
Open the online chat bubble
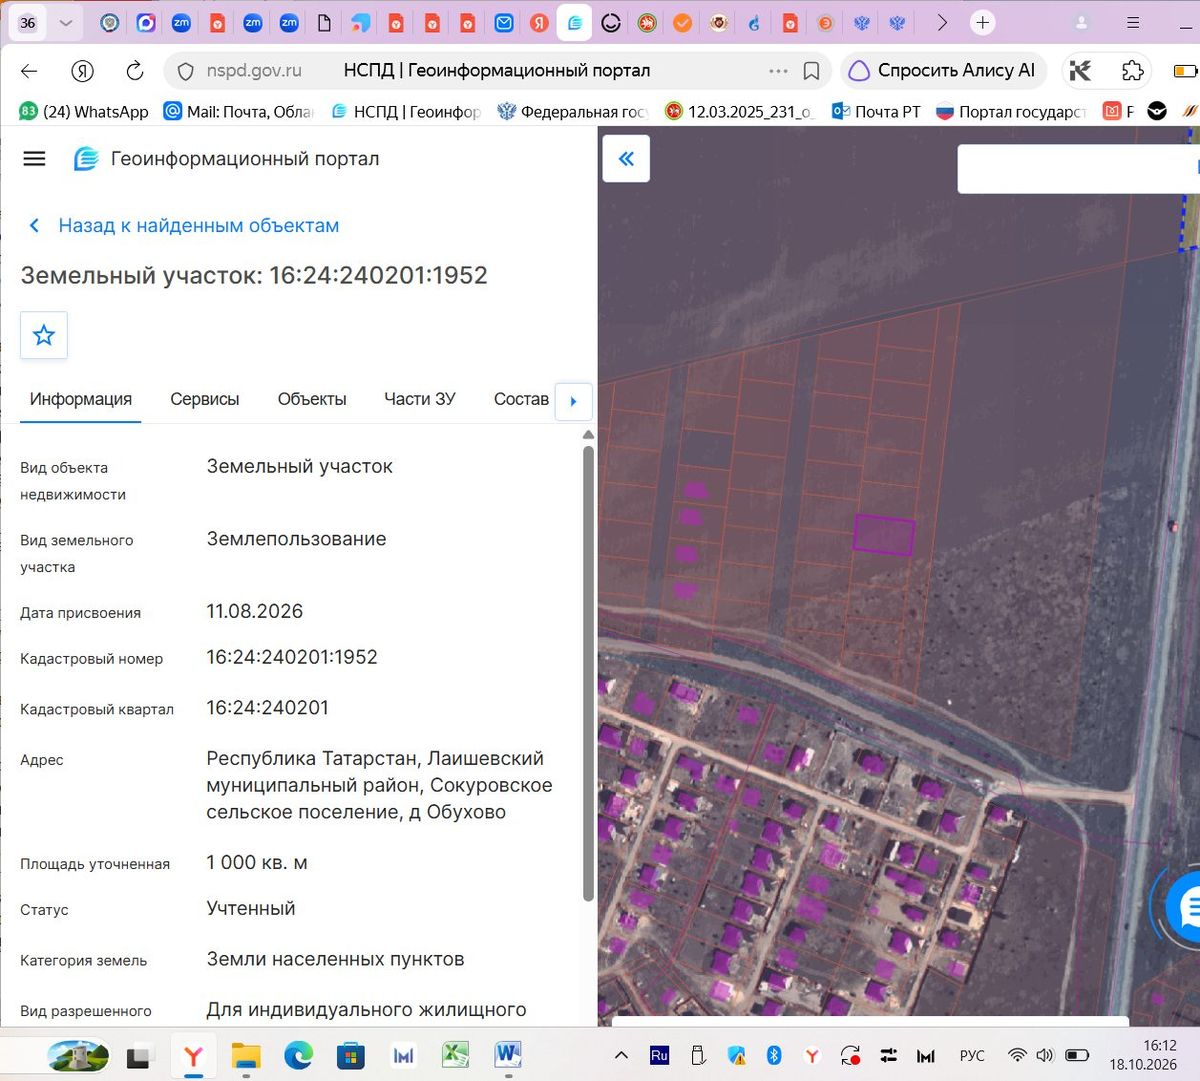coord(1186,907)
